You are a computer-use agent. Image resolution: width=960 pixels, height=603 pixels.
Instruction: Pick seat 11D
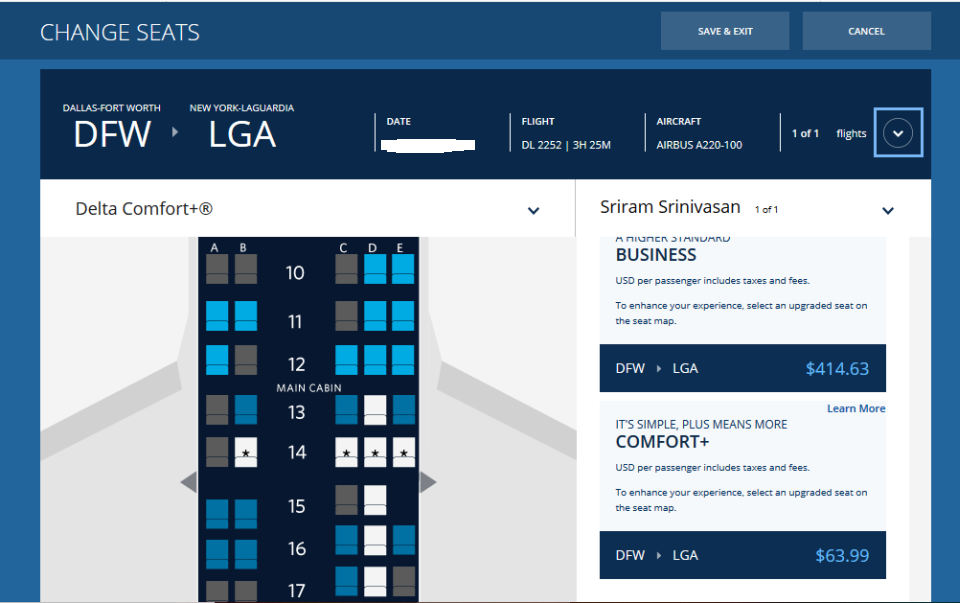click(375, 316)
